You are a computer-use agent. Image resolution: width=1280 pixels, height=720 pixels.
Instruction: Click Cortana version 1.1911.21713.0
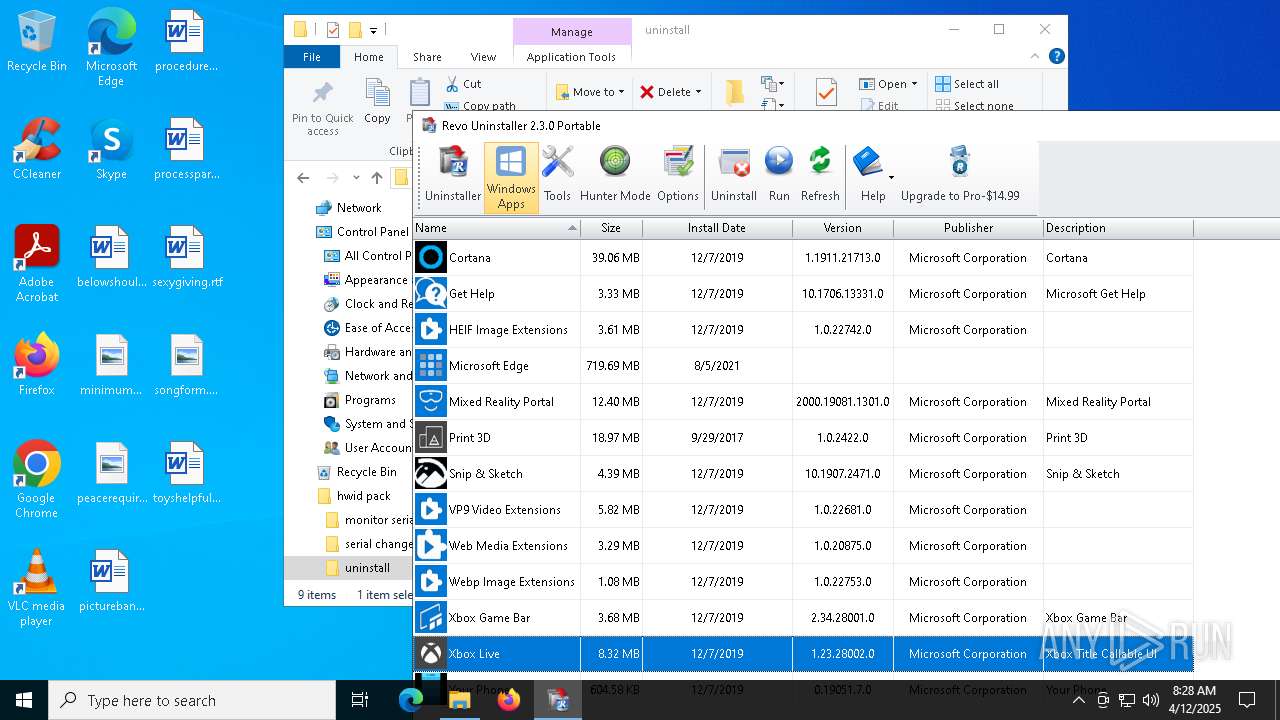(843, 258)
